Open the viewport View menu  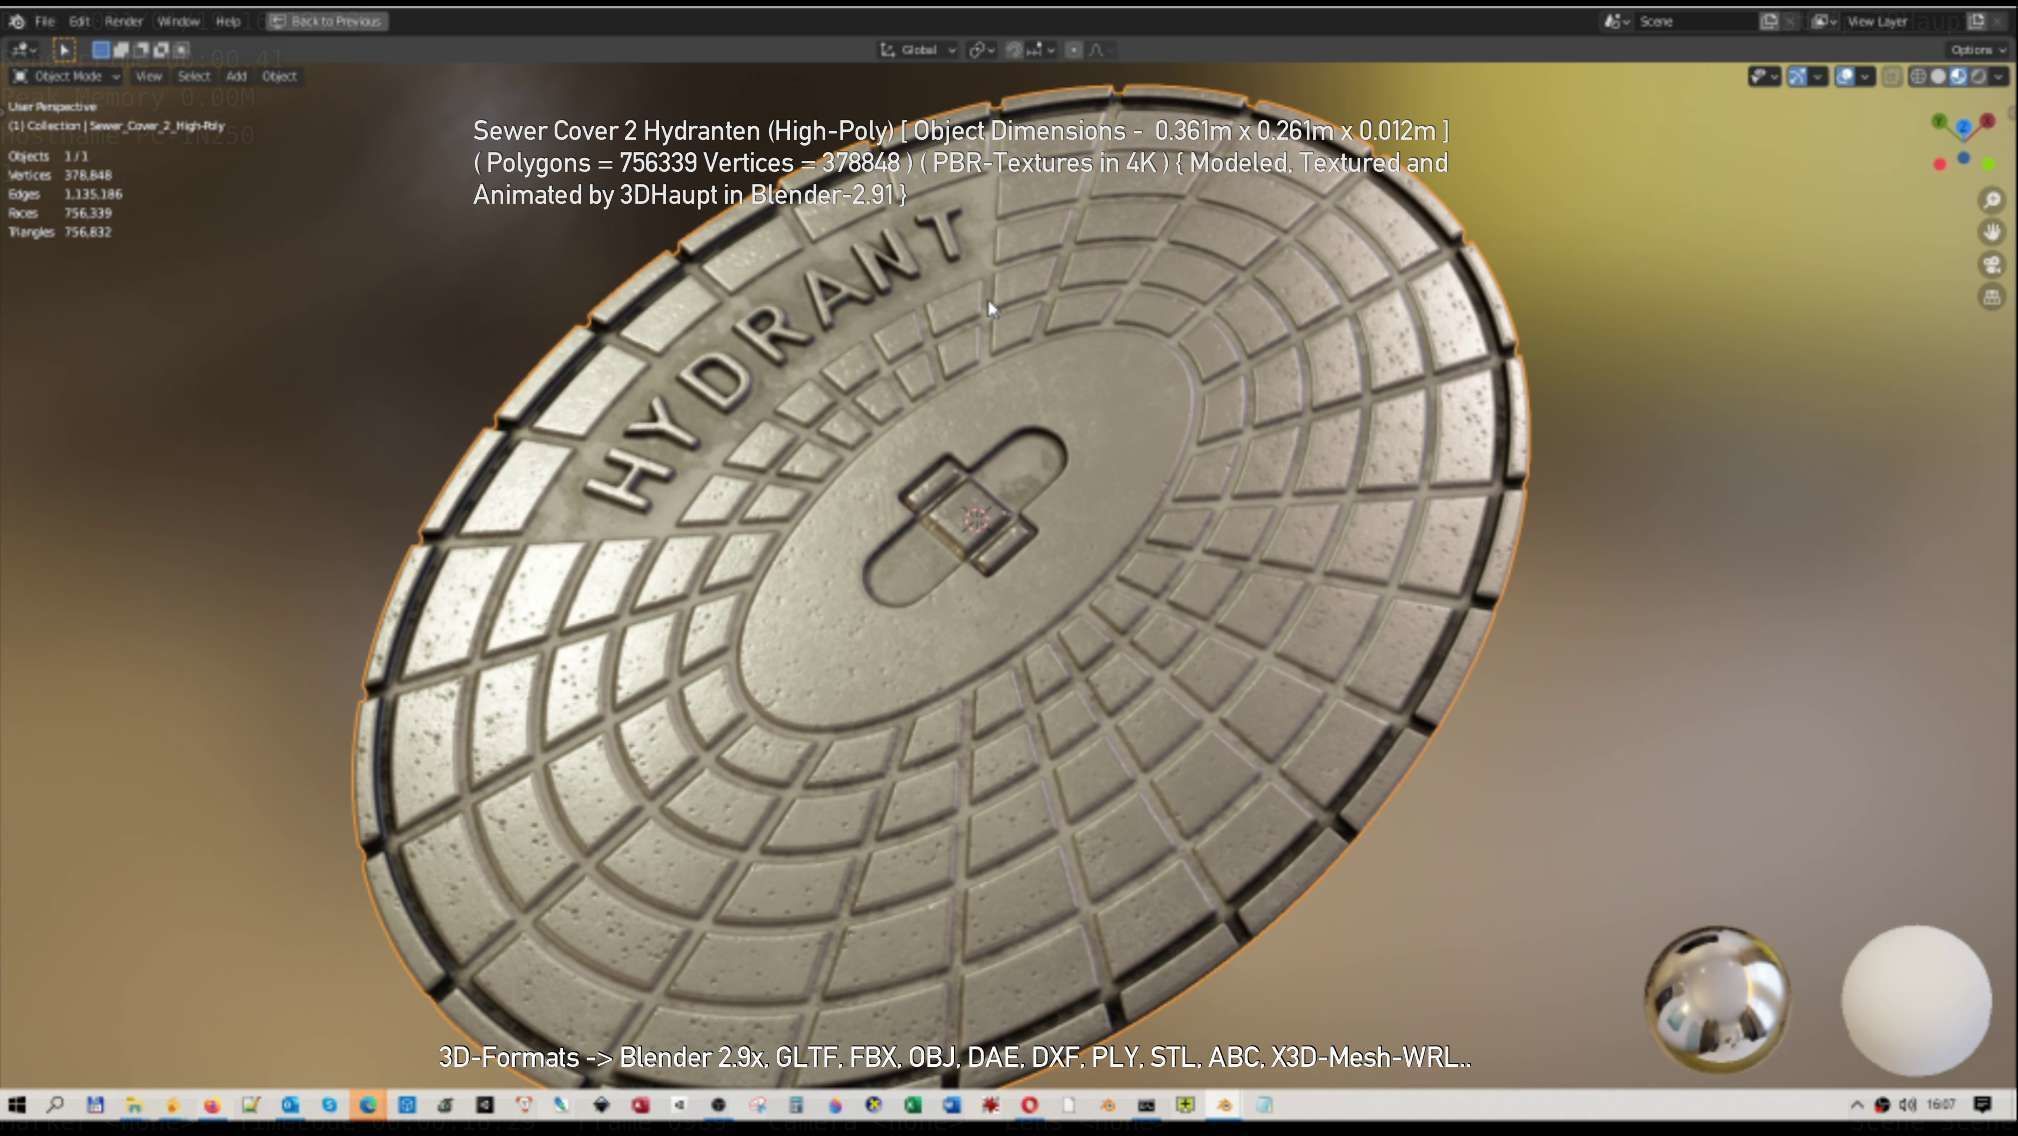pyautogui.click(x=149, y=76)
